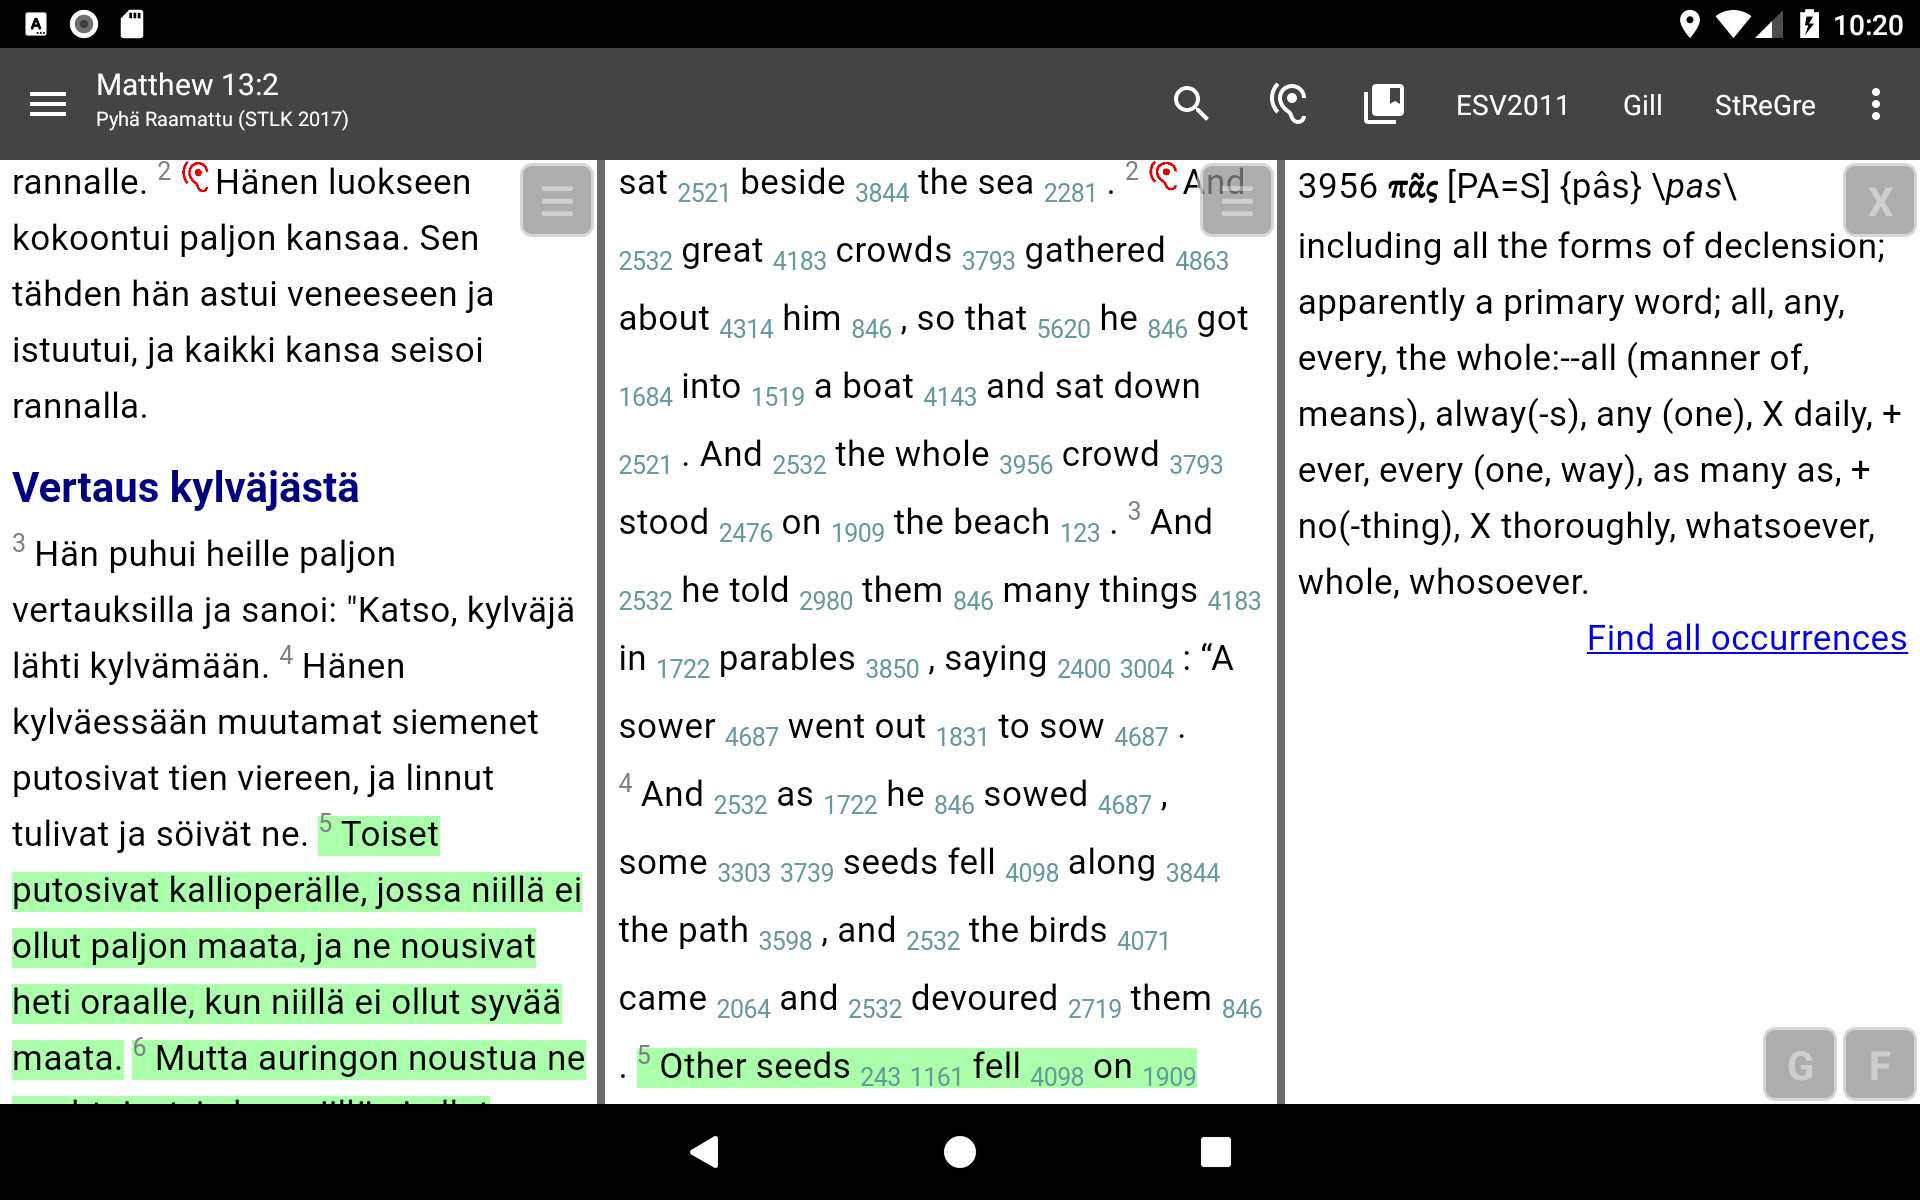Select the Gill commentary shortcut
The image size is (1920, 1200).
[1642, 105]
